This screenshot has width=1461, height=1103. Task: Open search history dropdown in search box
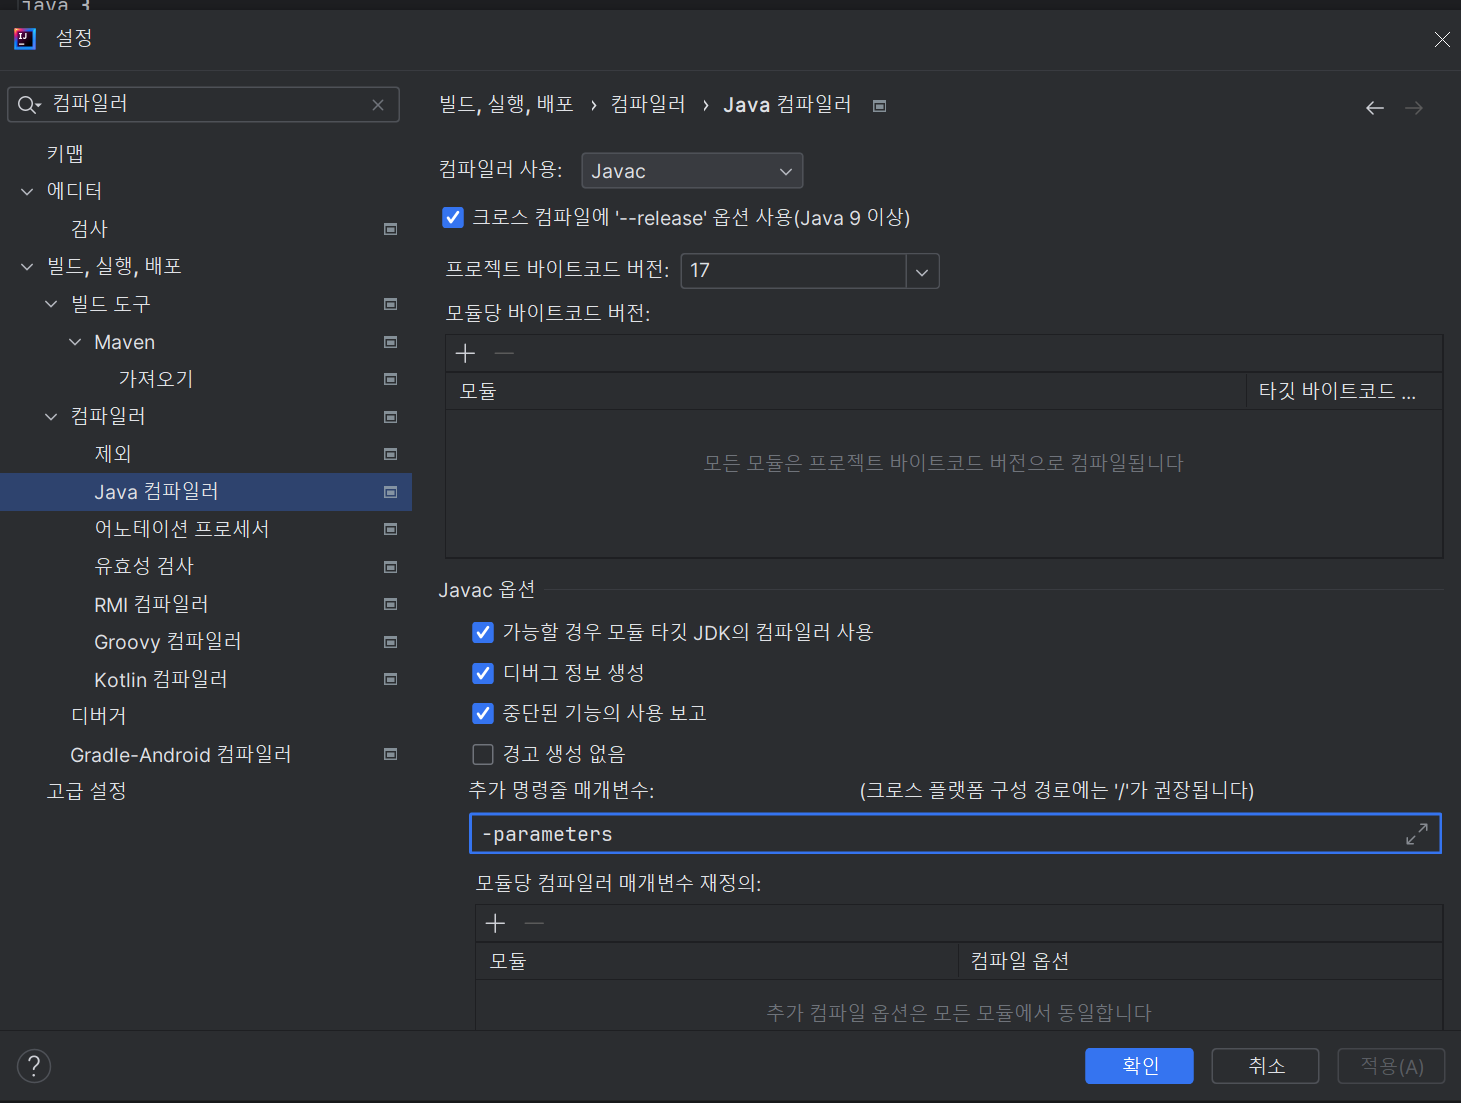click(x=38, y=106)
